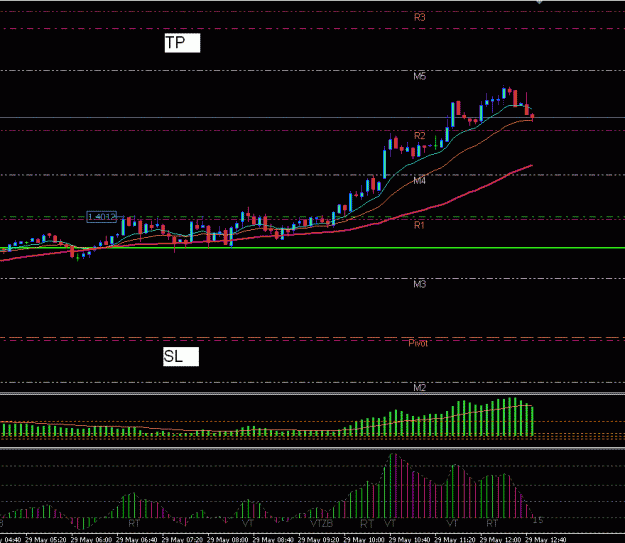
Task: Select the white SL label box
Action: (x=181, y=356)
